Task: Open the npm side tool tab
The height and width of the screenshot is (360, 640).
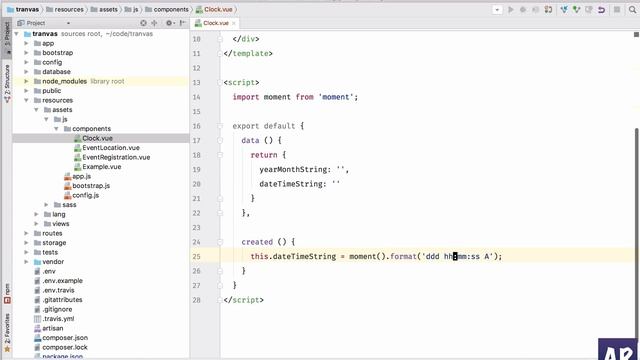Action: [7, 293]
